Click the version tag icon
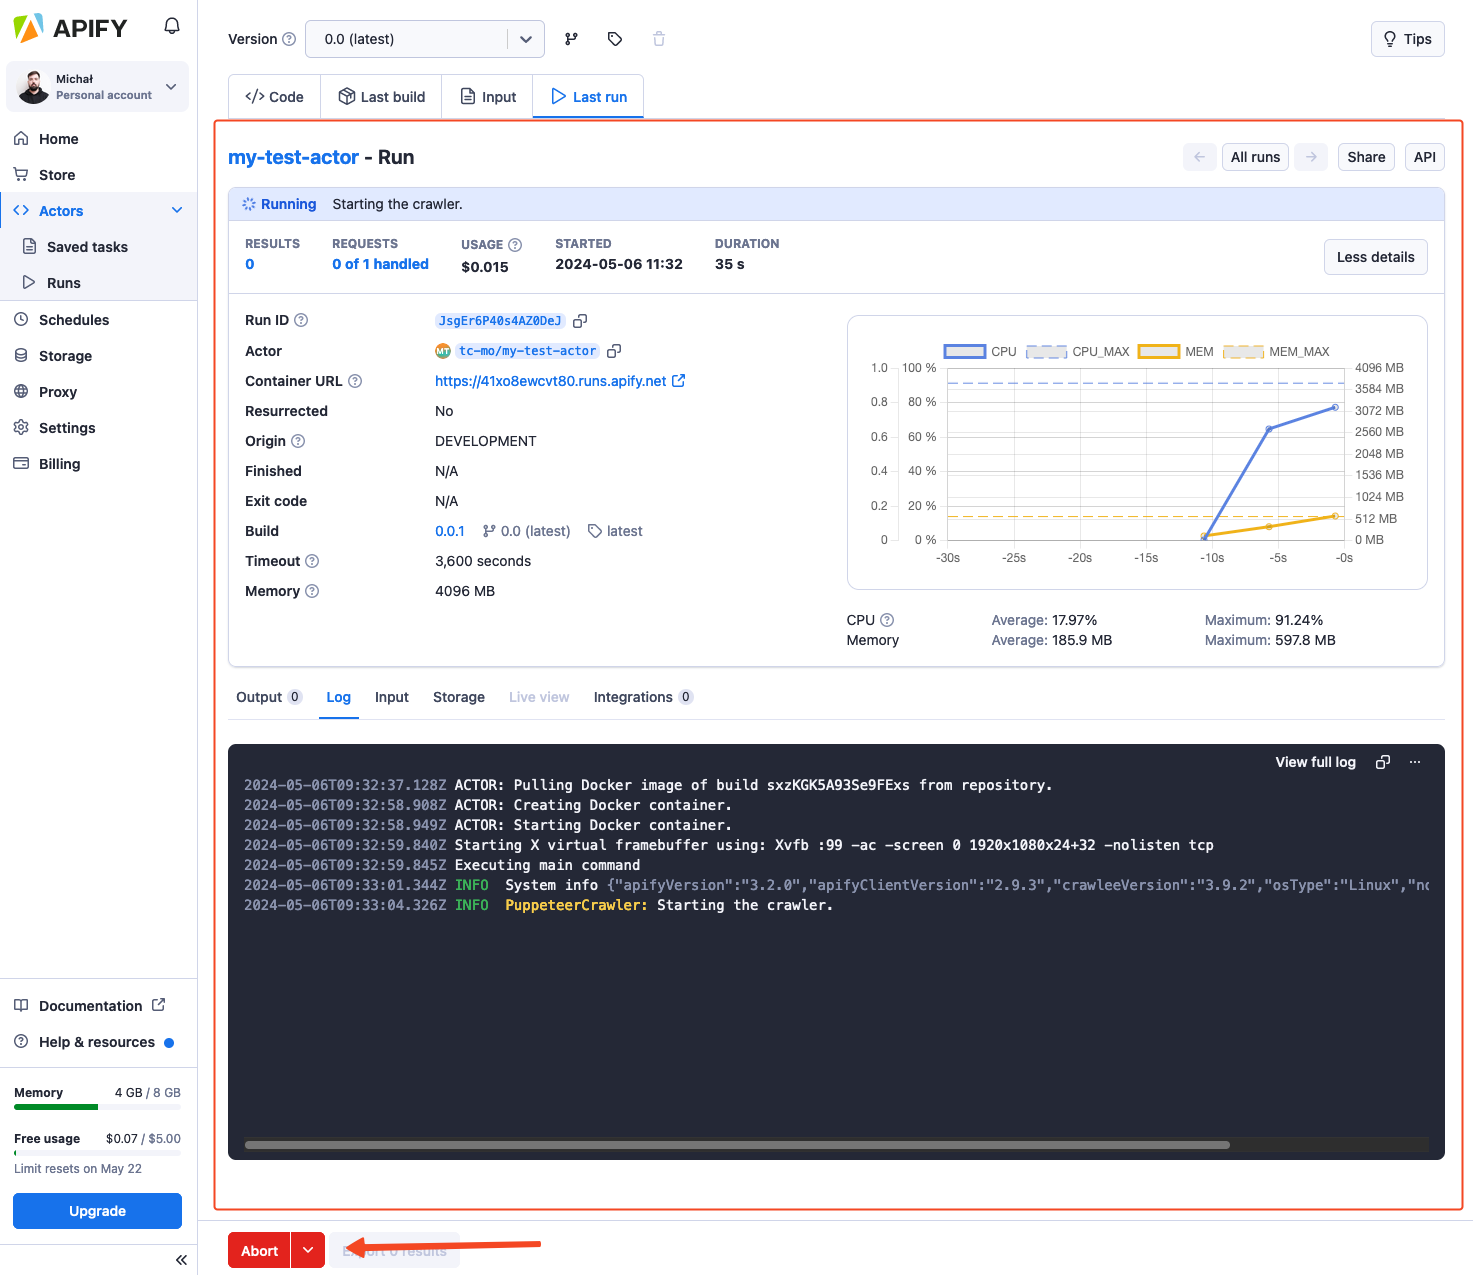This screenshot has width=1473, height=1275. (x=615, y=39)
